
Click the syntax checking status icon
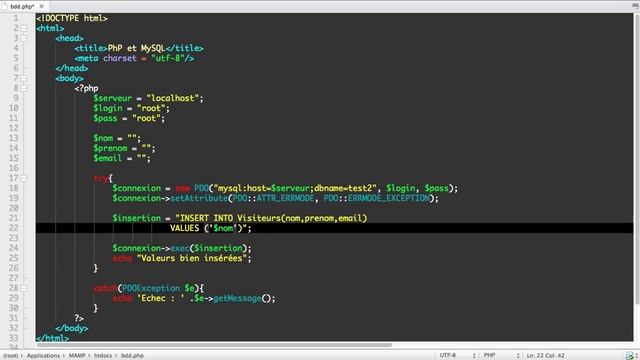pyautogui.click(x=629, y=356)
